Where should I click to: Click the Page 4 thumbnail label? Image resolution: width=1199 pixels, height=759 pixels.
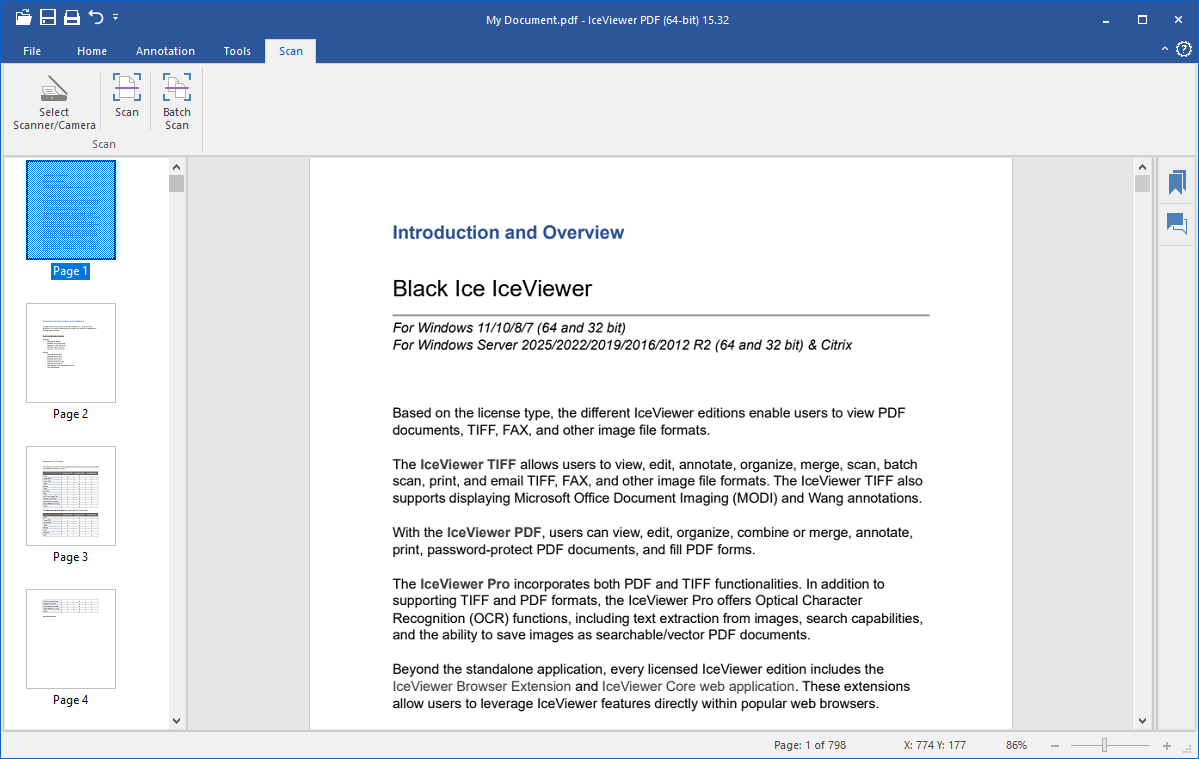pos(70,700)
